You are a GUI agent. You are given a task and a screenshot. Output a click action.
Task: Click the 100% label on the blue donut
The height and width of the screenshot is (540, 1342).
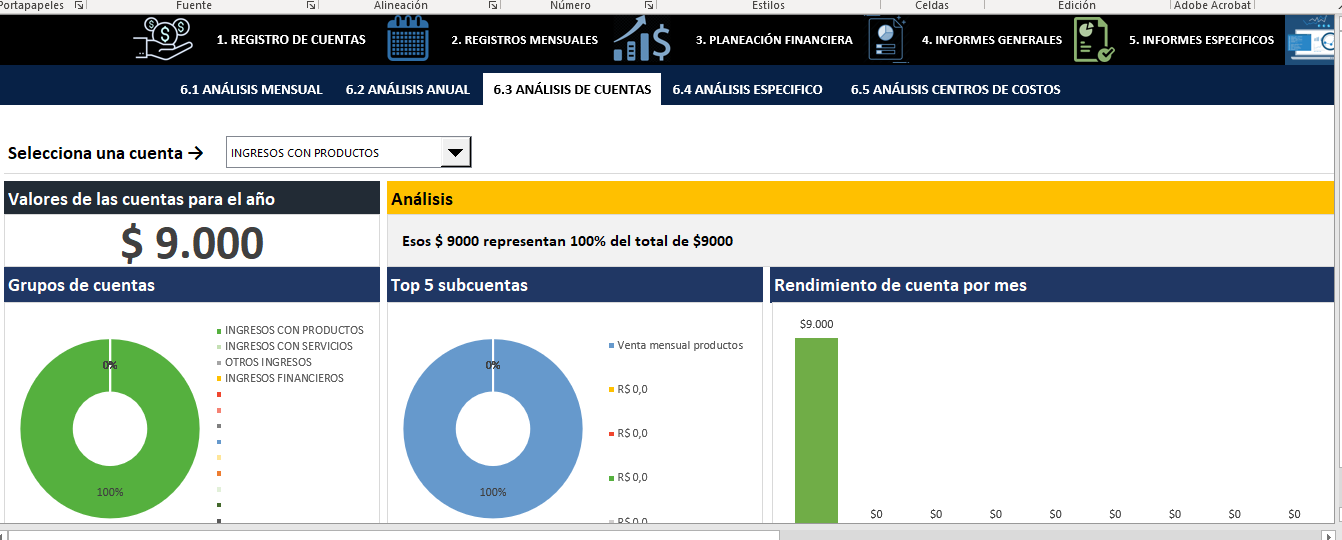(493, 492)
